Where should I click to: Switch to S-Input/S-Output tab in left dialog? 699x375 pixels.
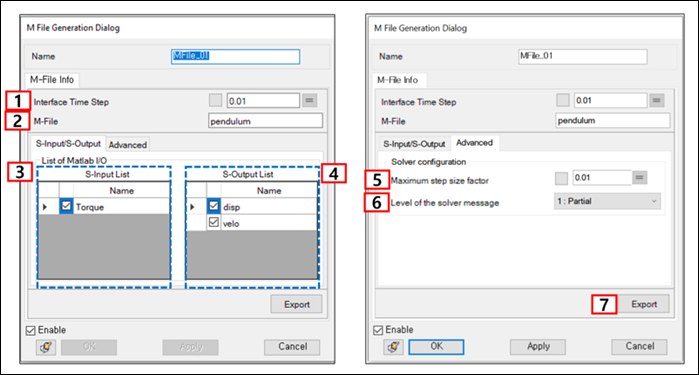[68, 144]
